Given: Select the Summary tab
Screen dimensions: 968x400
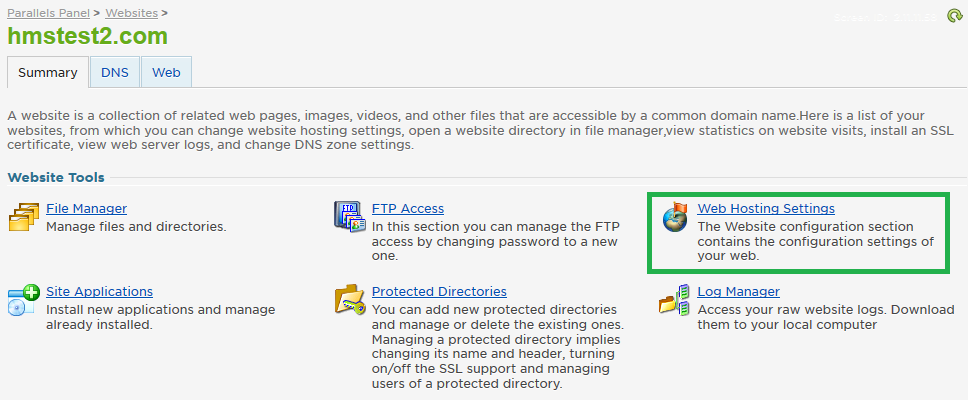Looking at the screenshot, I should 48,72.
